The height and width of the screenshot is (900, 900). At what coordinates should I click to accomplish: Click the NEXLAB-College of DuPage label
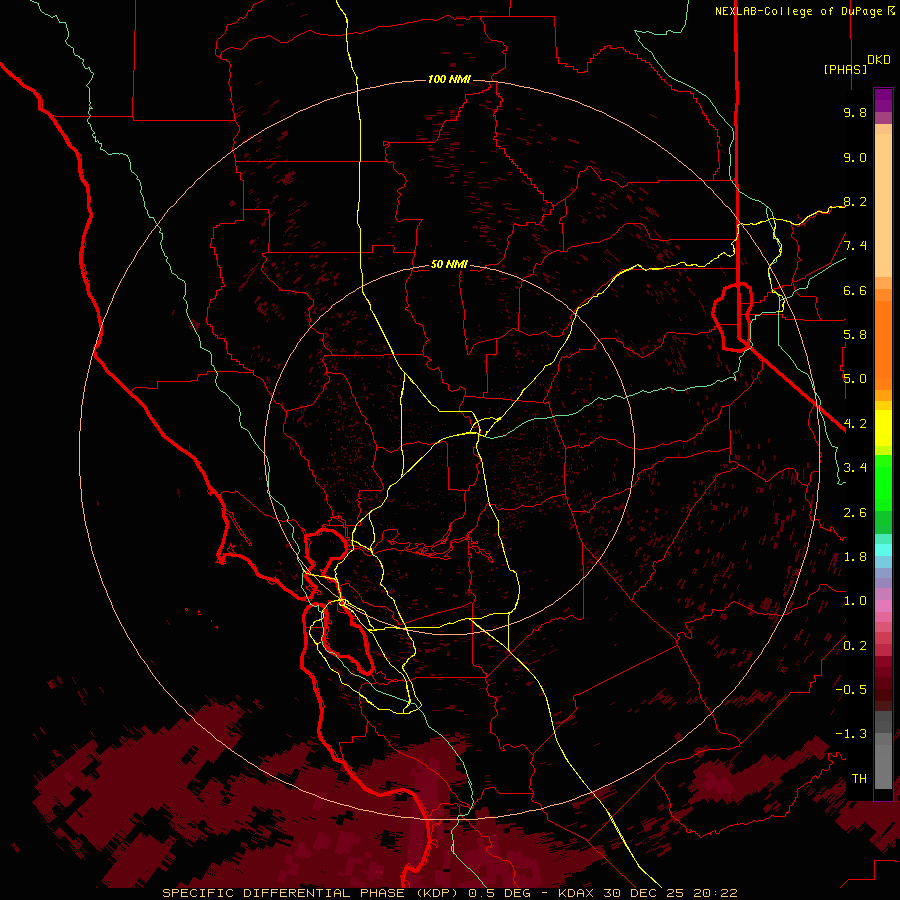800,11
